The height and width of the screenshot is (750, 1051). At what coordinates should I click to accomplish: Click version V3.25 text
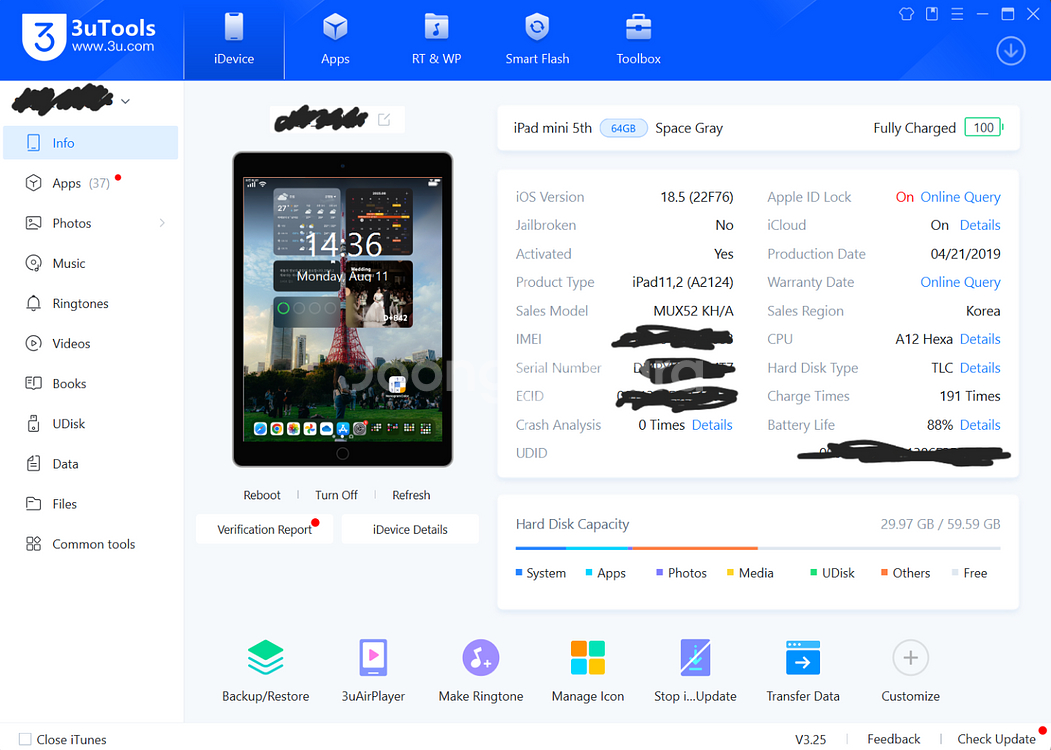pyautogui.click(x=810, y=740)
